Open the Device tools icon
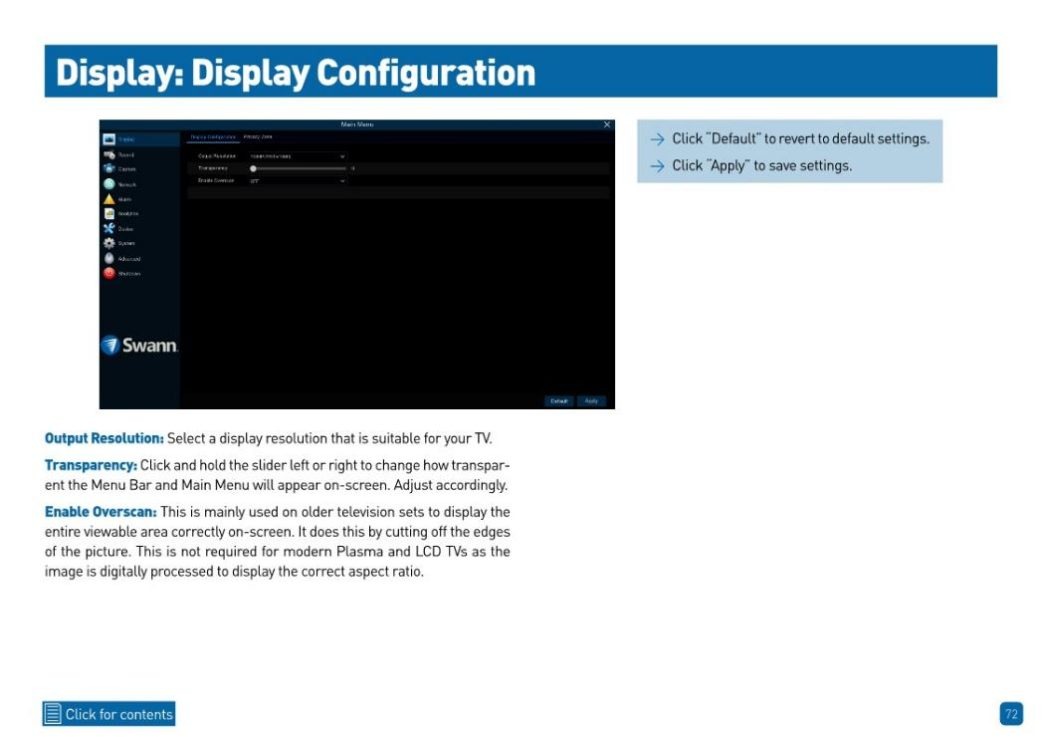 [x=109, y=228]
